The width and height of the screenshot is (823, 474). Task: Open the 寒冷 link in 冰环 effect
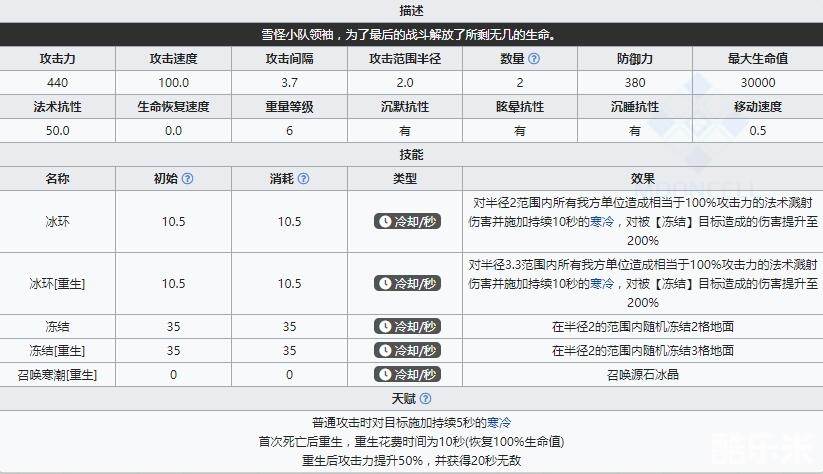click(602, 221)
